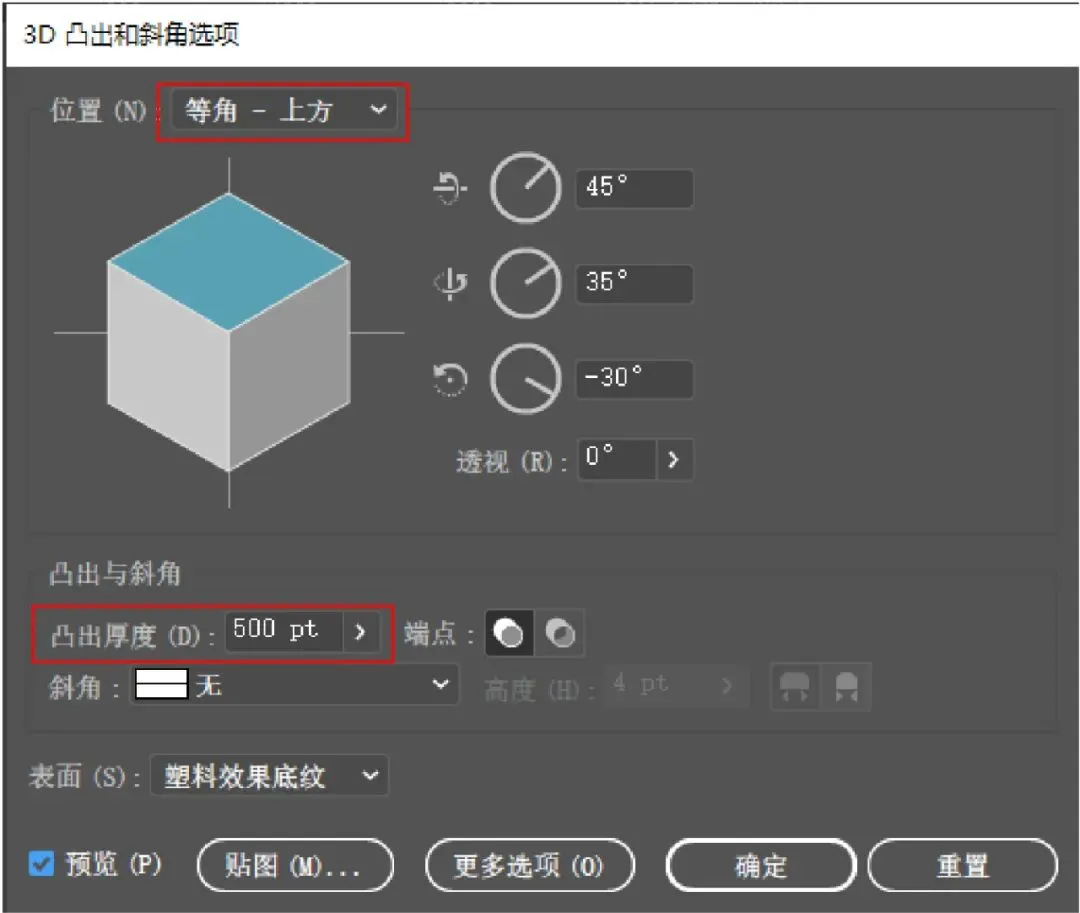Turn off cap for hollow appearance
This screenshot has height=913, width=1080.
(560, 635)
